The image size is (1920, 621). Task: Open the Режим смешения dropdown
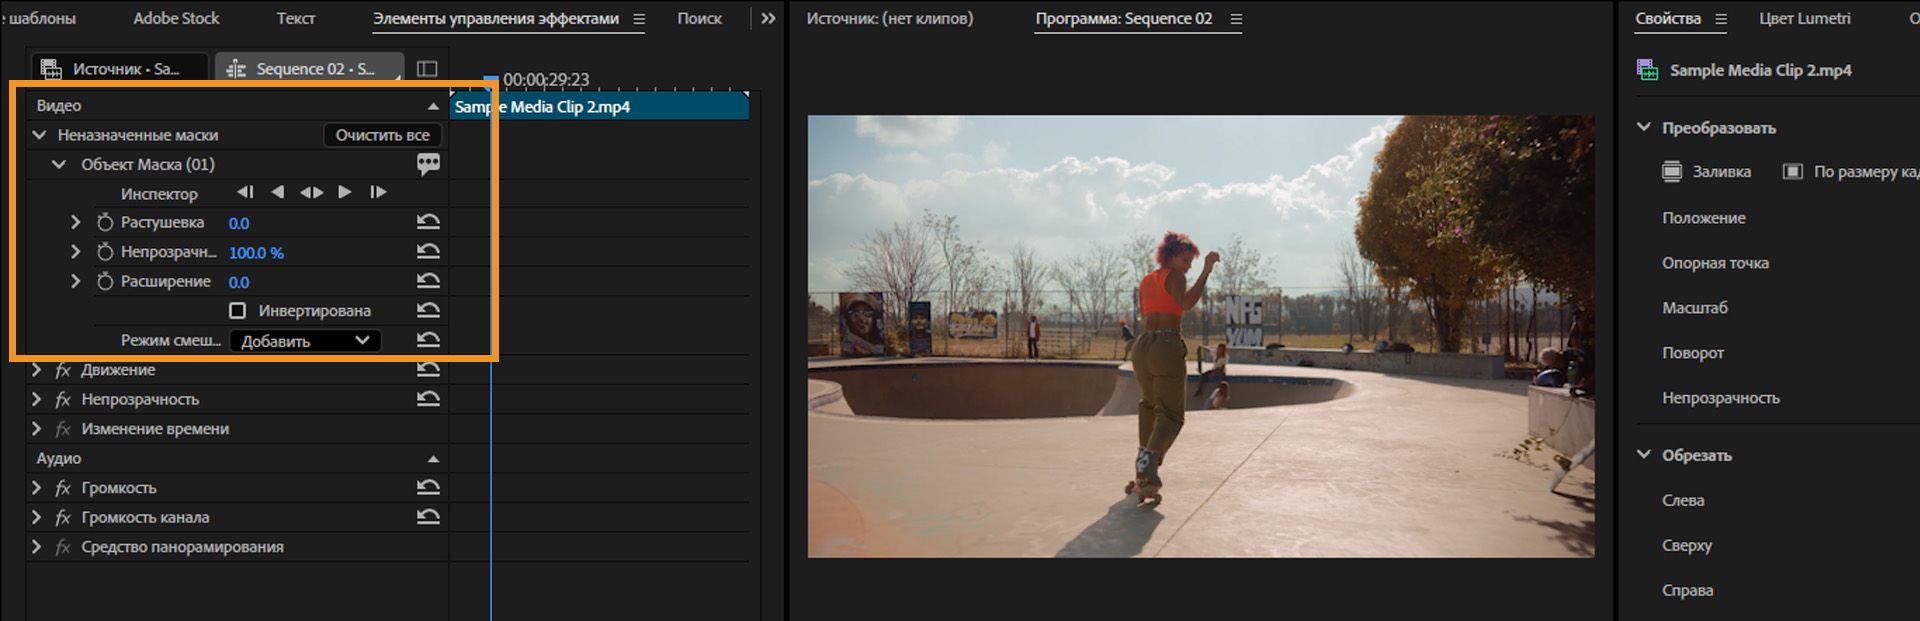pos(305,341)
